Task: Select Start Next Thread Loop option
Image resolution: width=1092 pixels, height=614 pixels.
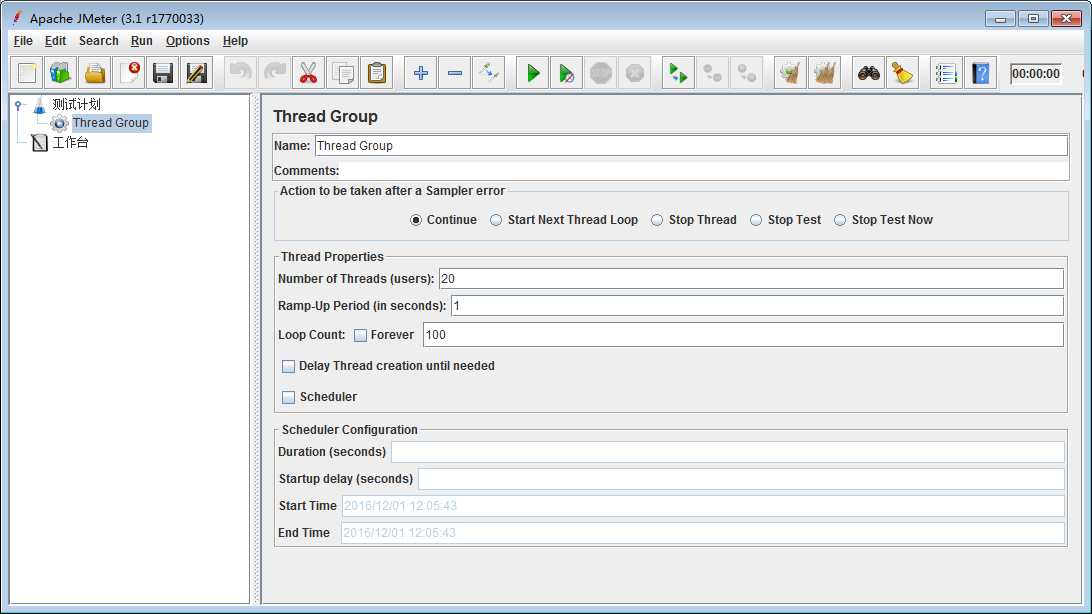Action: pos(496,220)
